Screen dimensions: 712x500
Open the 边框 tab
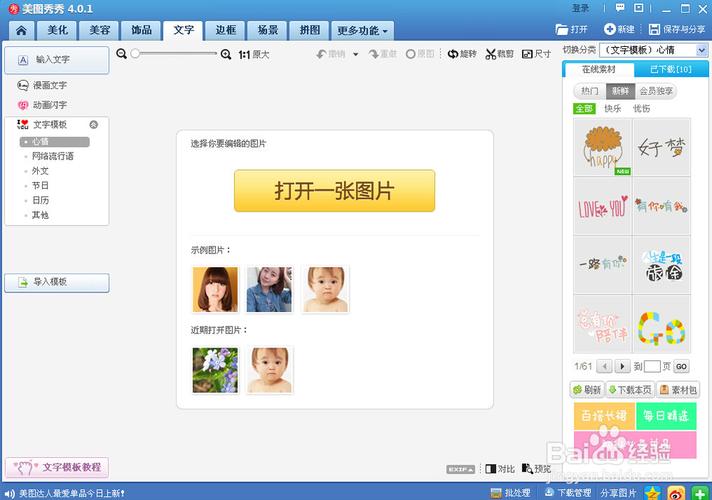point(226,30)
